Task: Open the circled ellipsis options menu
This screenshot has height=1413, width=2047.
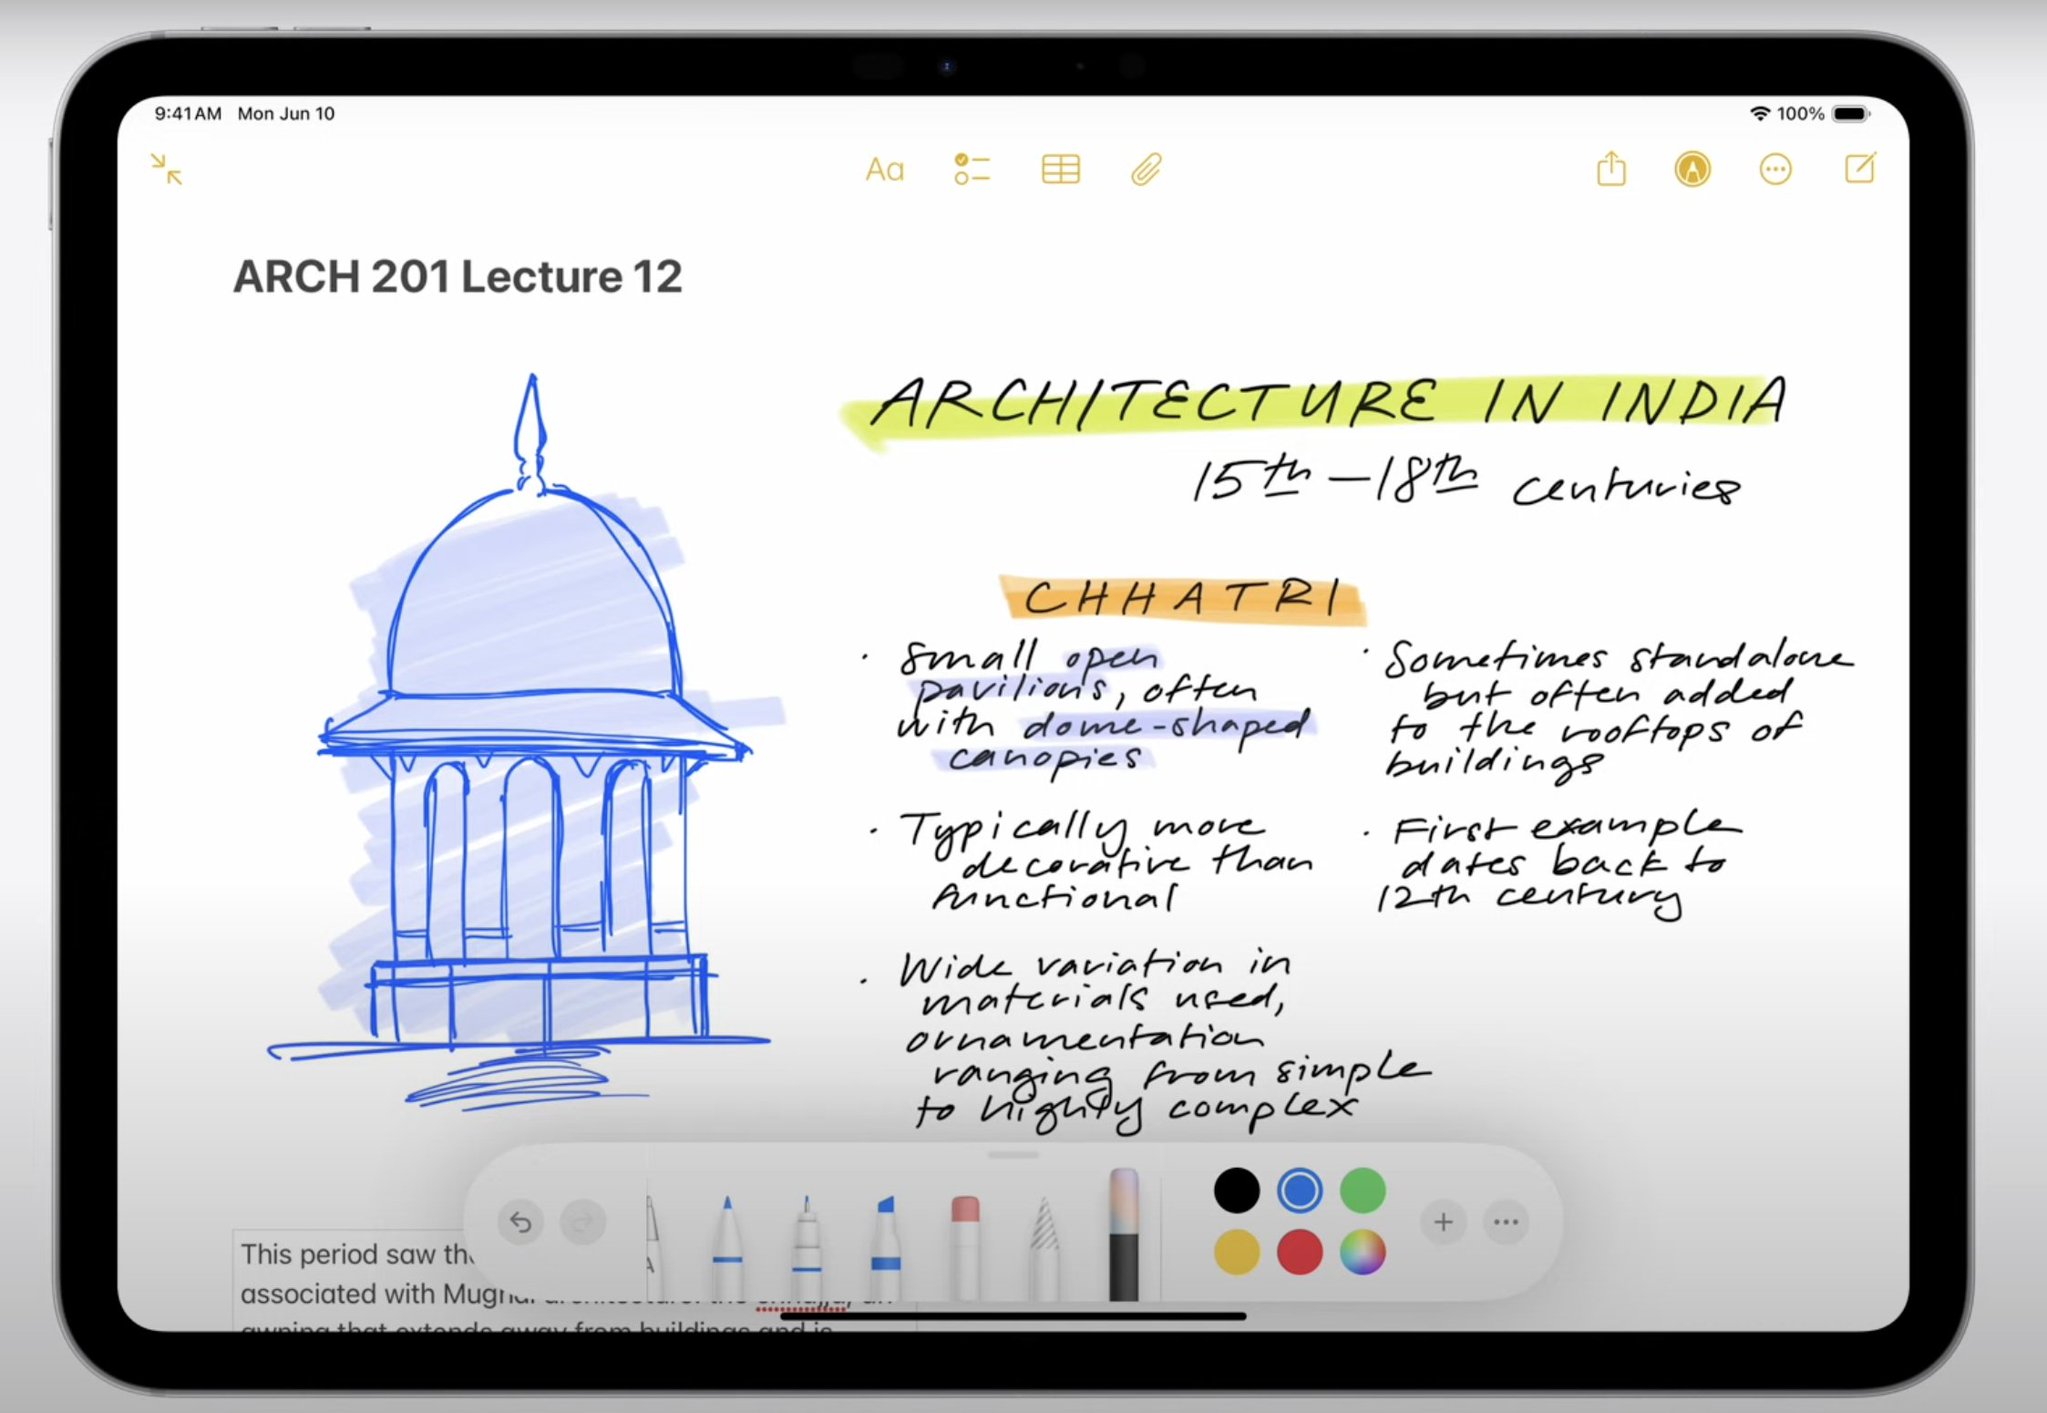Action: click(x=1775, y=170)
